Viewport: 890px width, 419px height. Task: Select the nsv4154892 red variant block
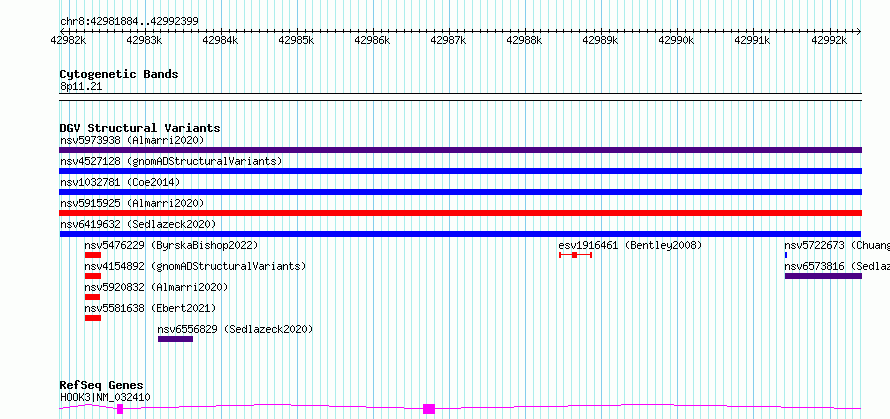click(x=93, y=276)
